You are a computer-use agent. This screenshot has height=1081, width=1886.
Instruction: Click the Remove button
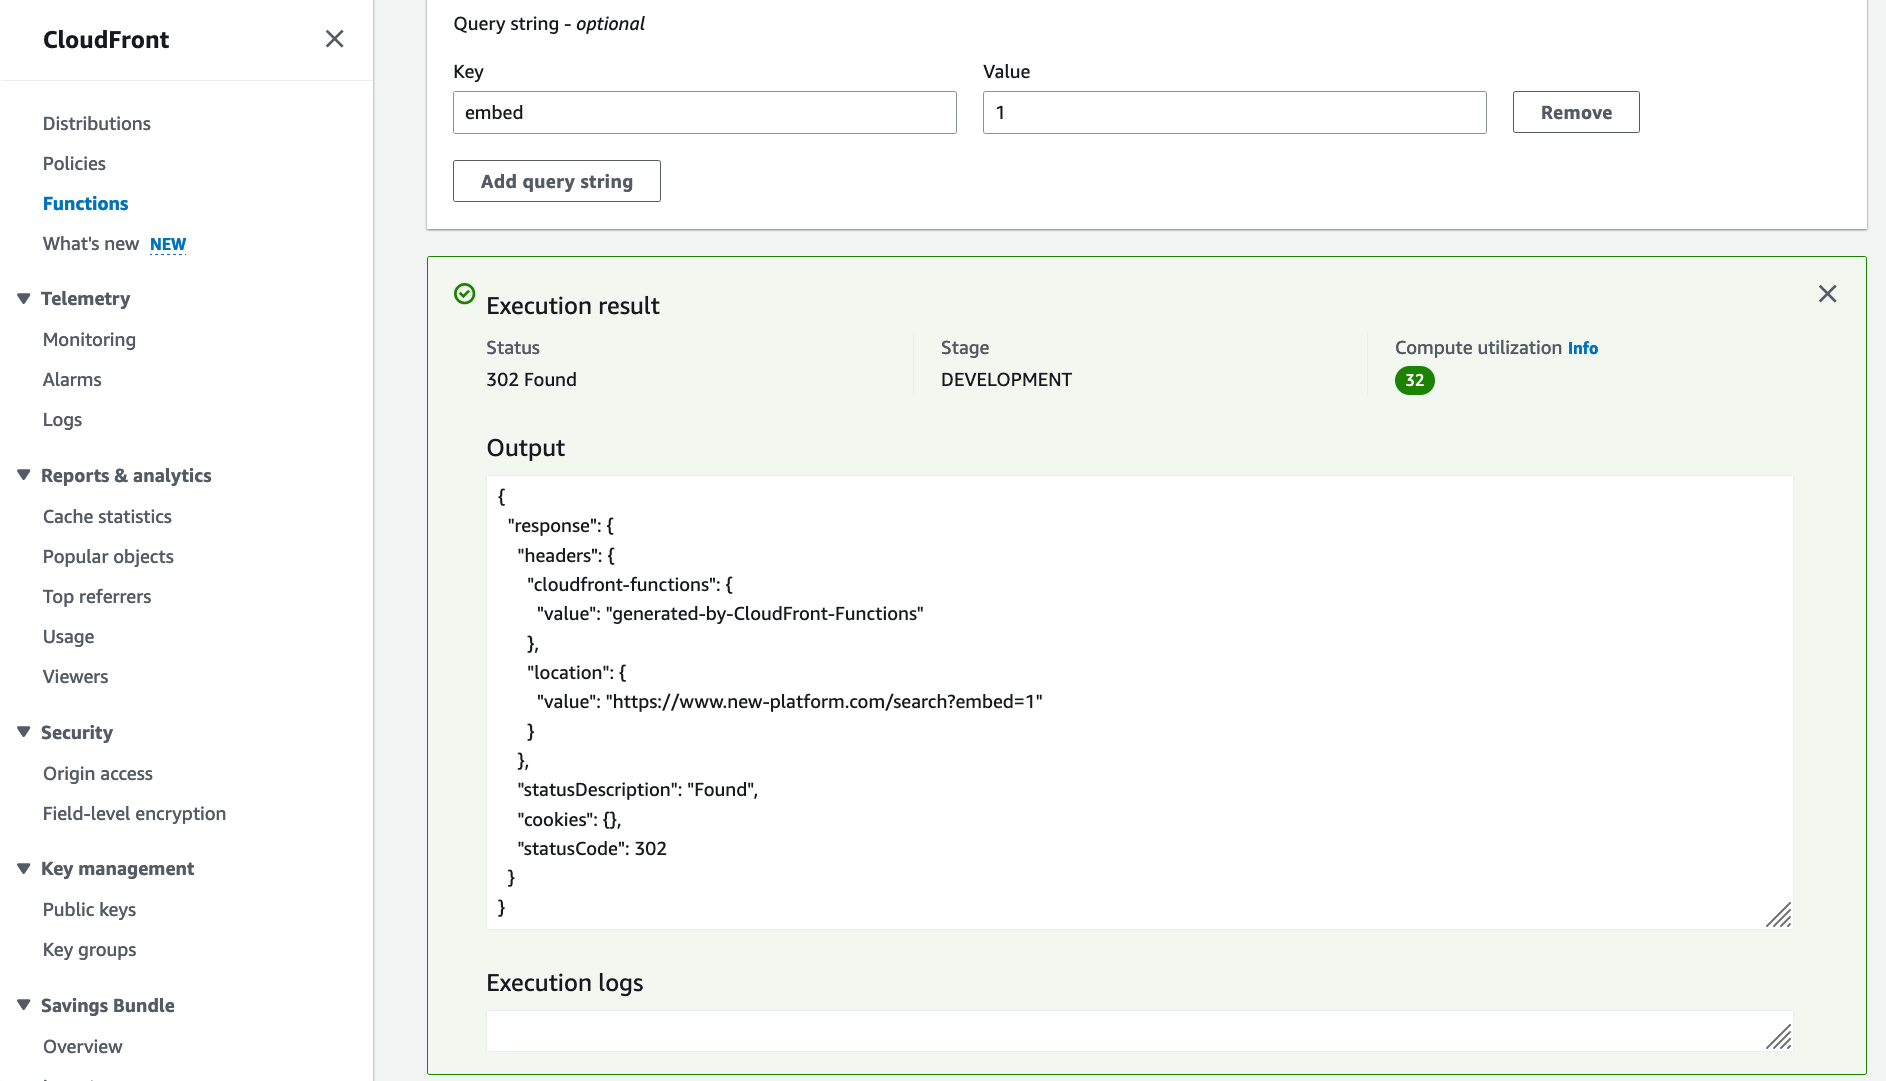1576,112
